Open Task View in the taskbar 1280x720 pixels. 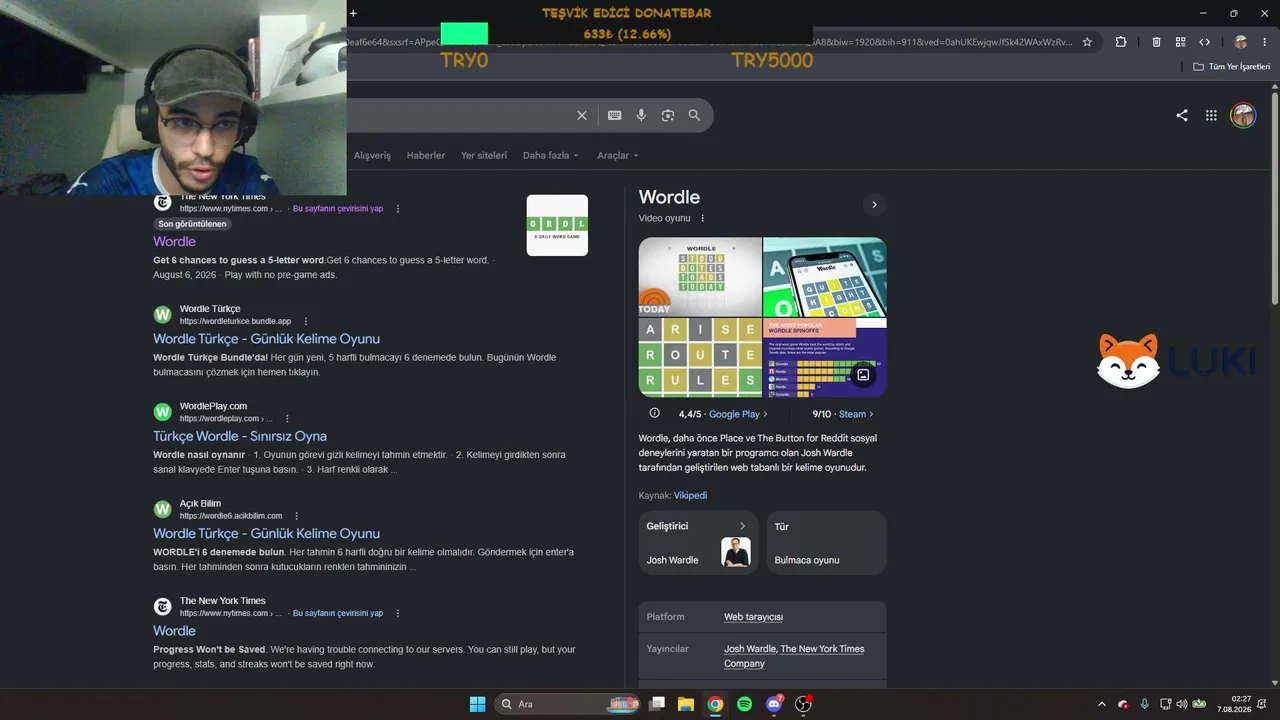pos(657,704)
